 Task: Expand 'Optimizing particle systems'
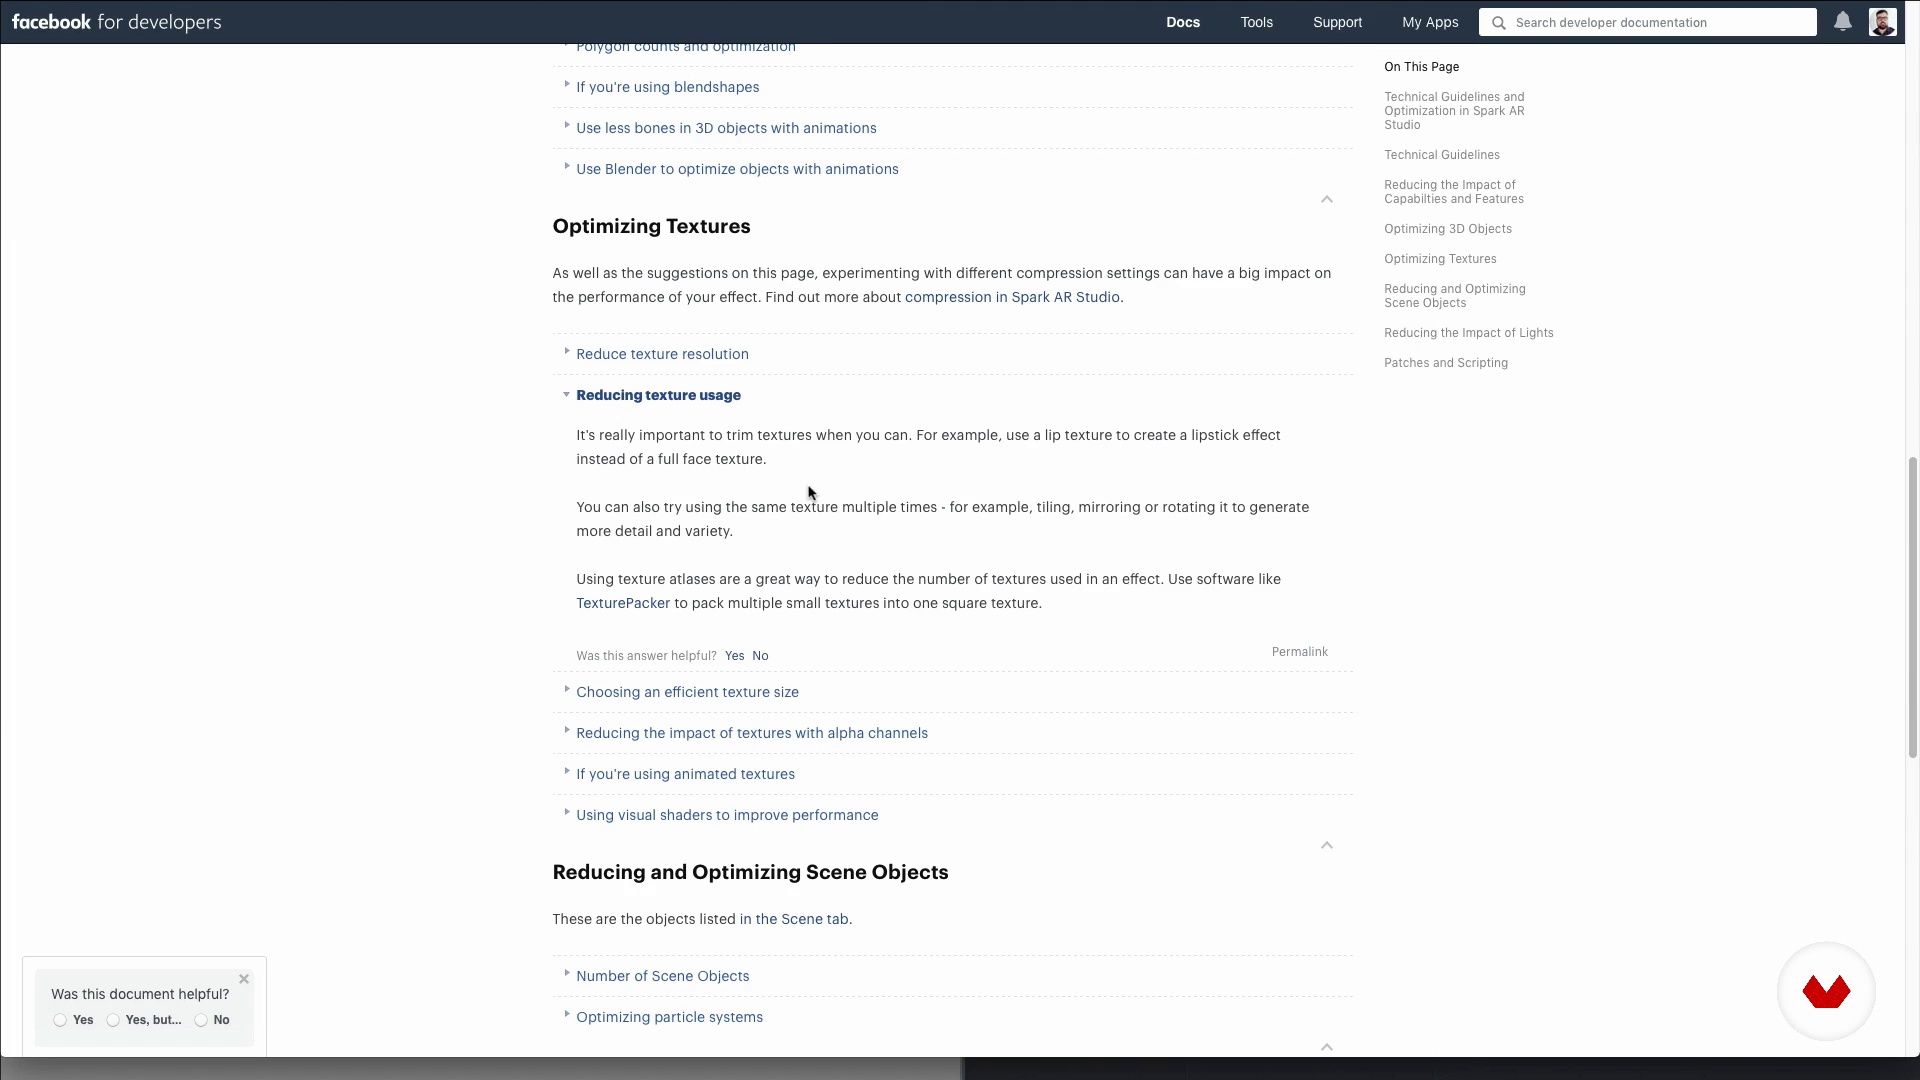click(x=669, y=1017)
